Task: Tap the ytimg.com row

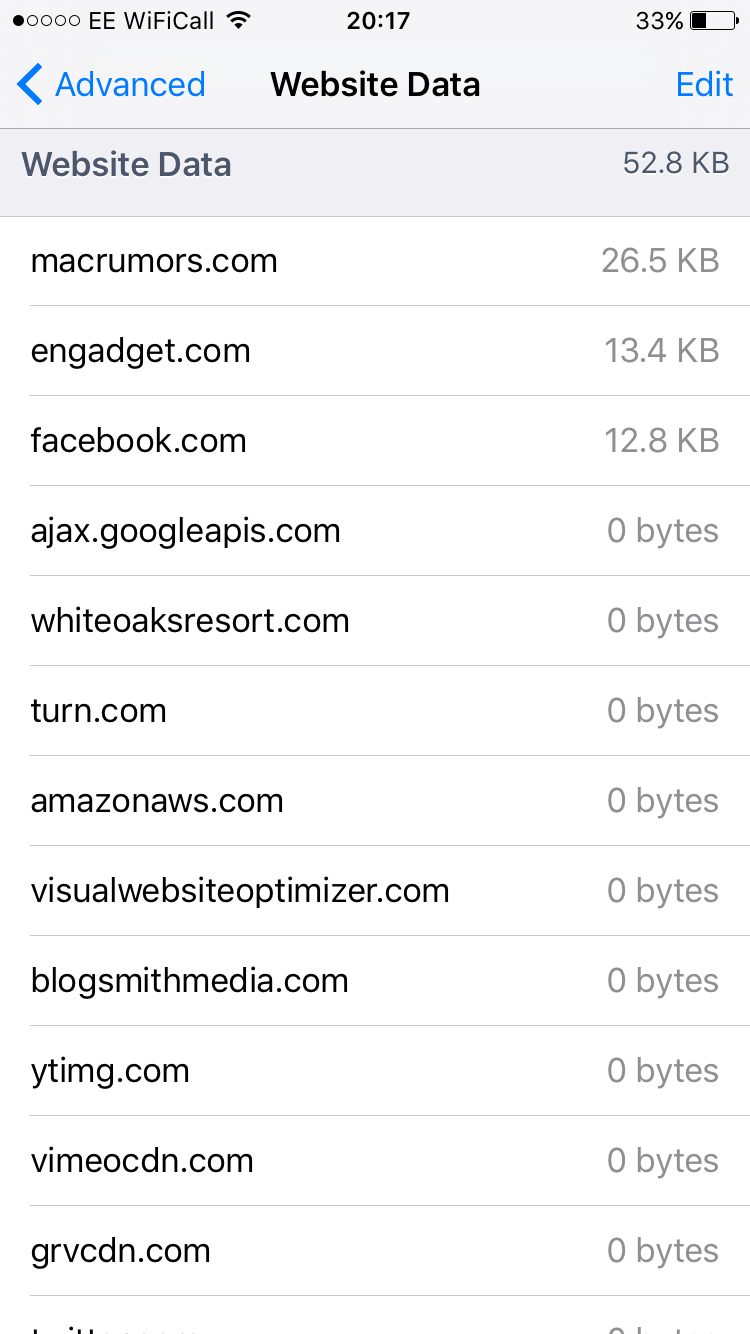Action: coord(375,1071)
